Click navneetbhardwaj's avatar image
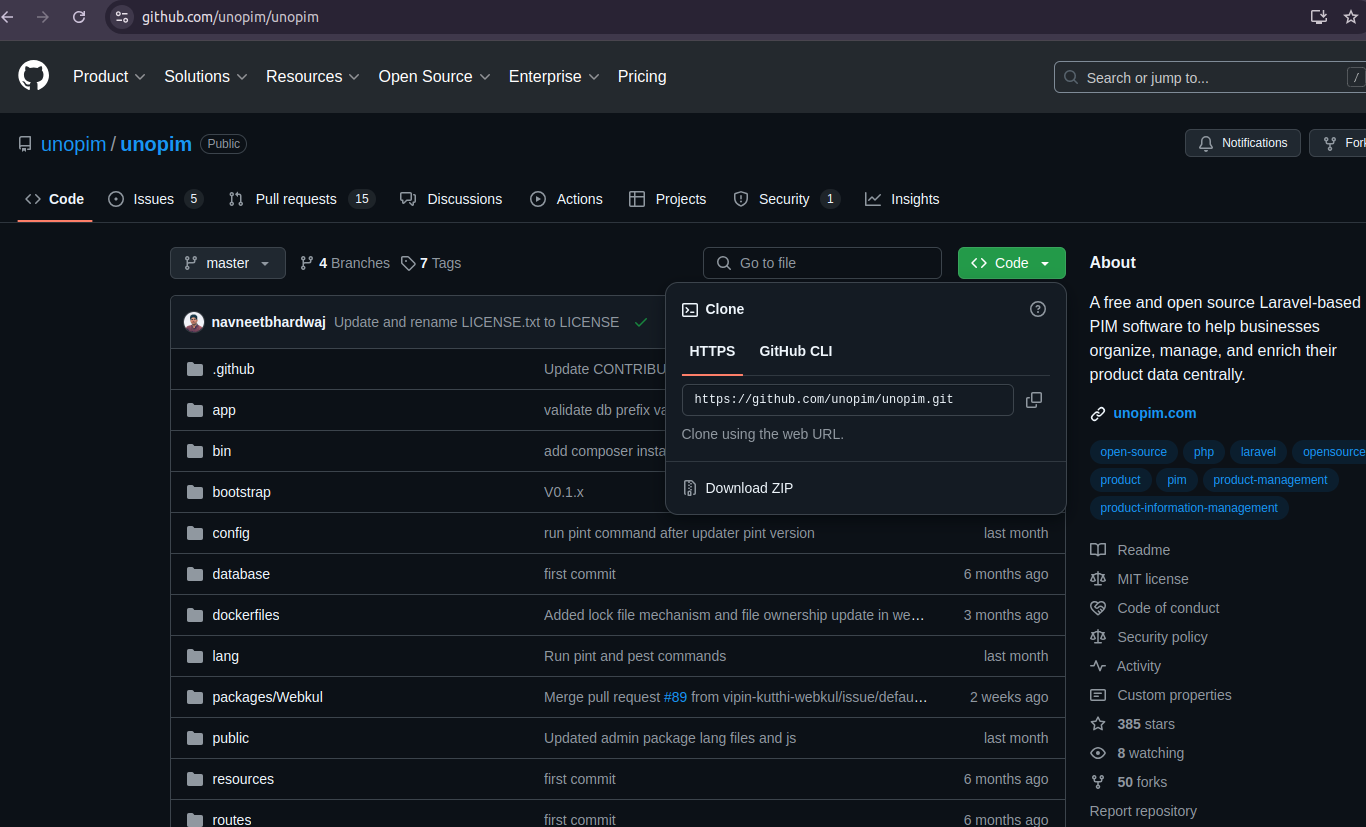This screenshot has width=1366, height=827. (x=194, y=322)
